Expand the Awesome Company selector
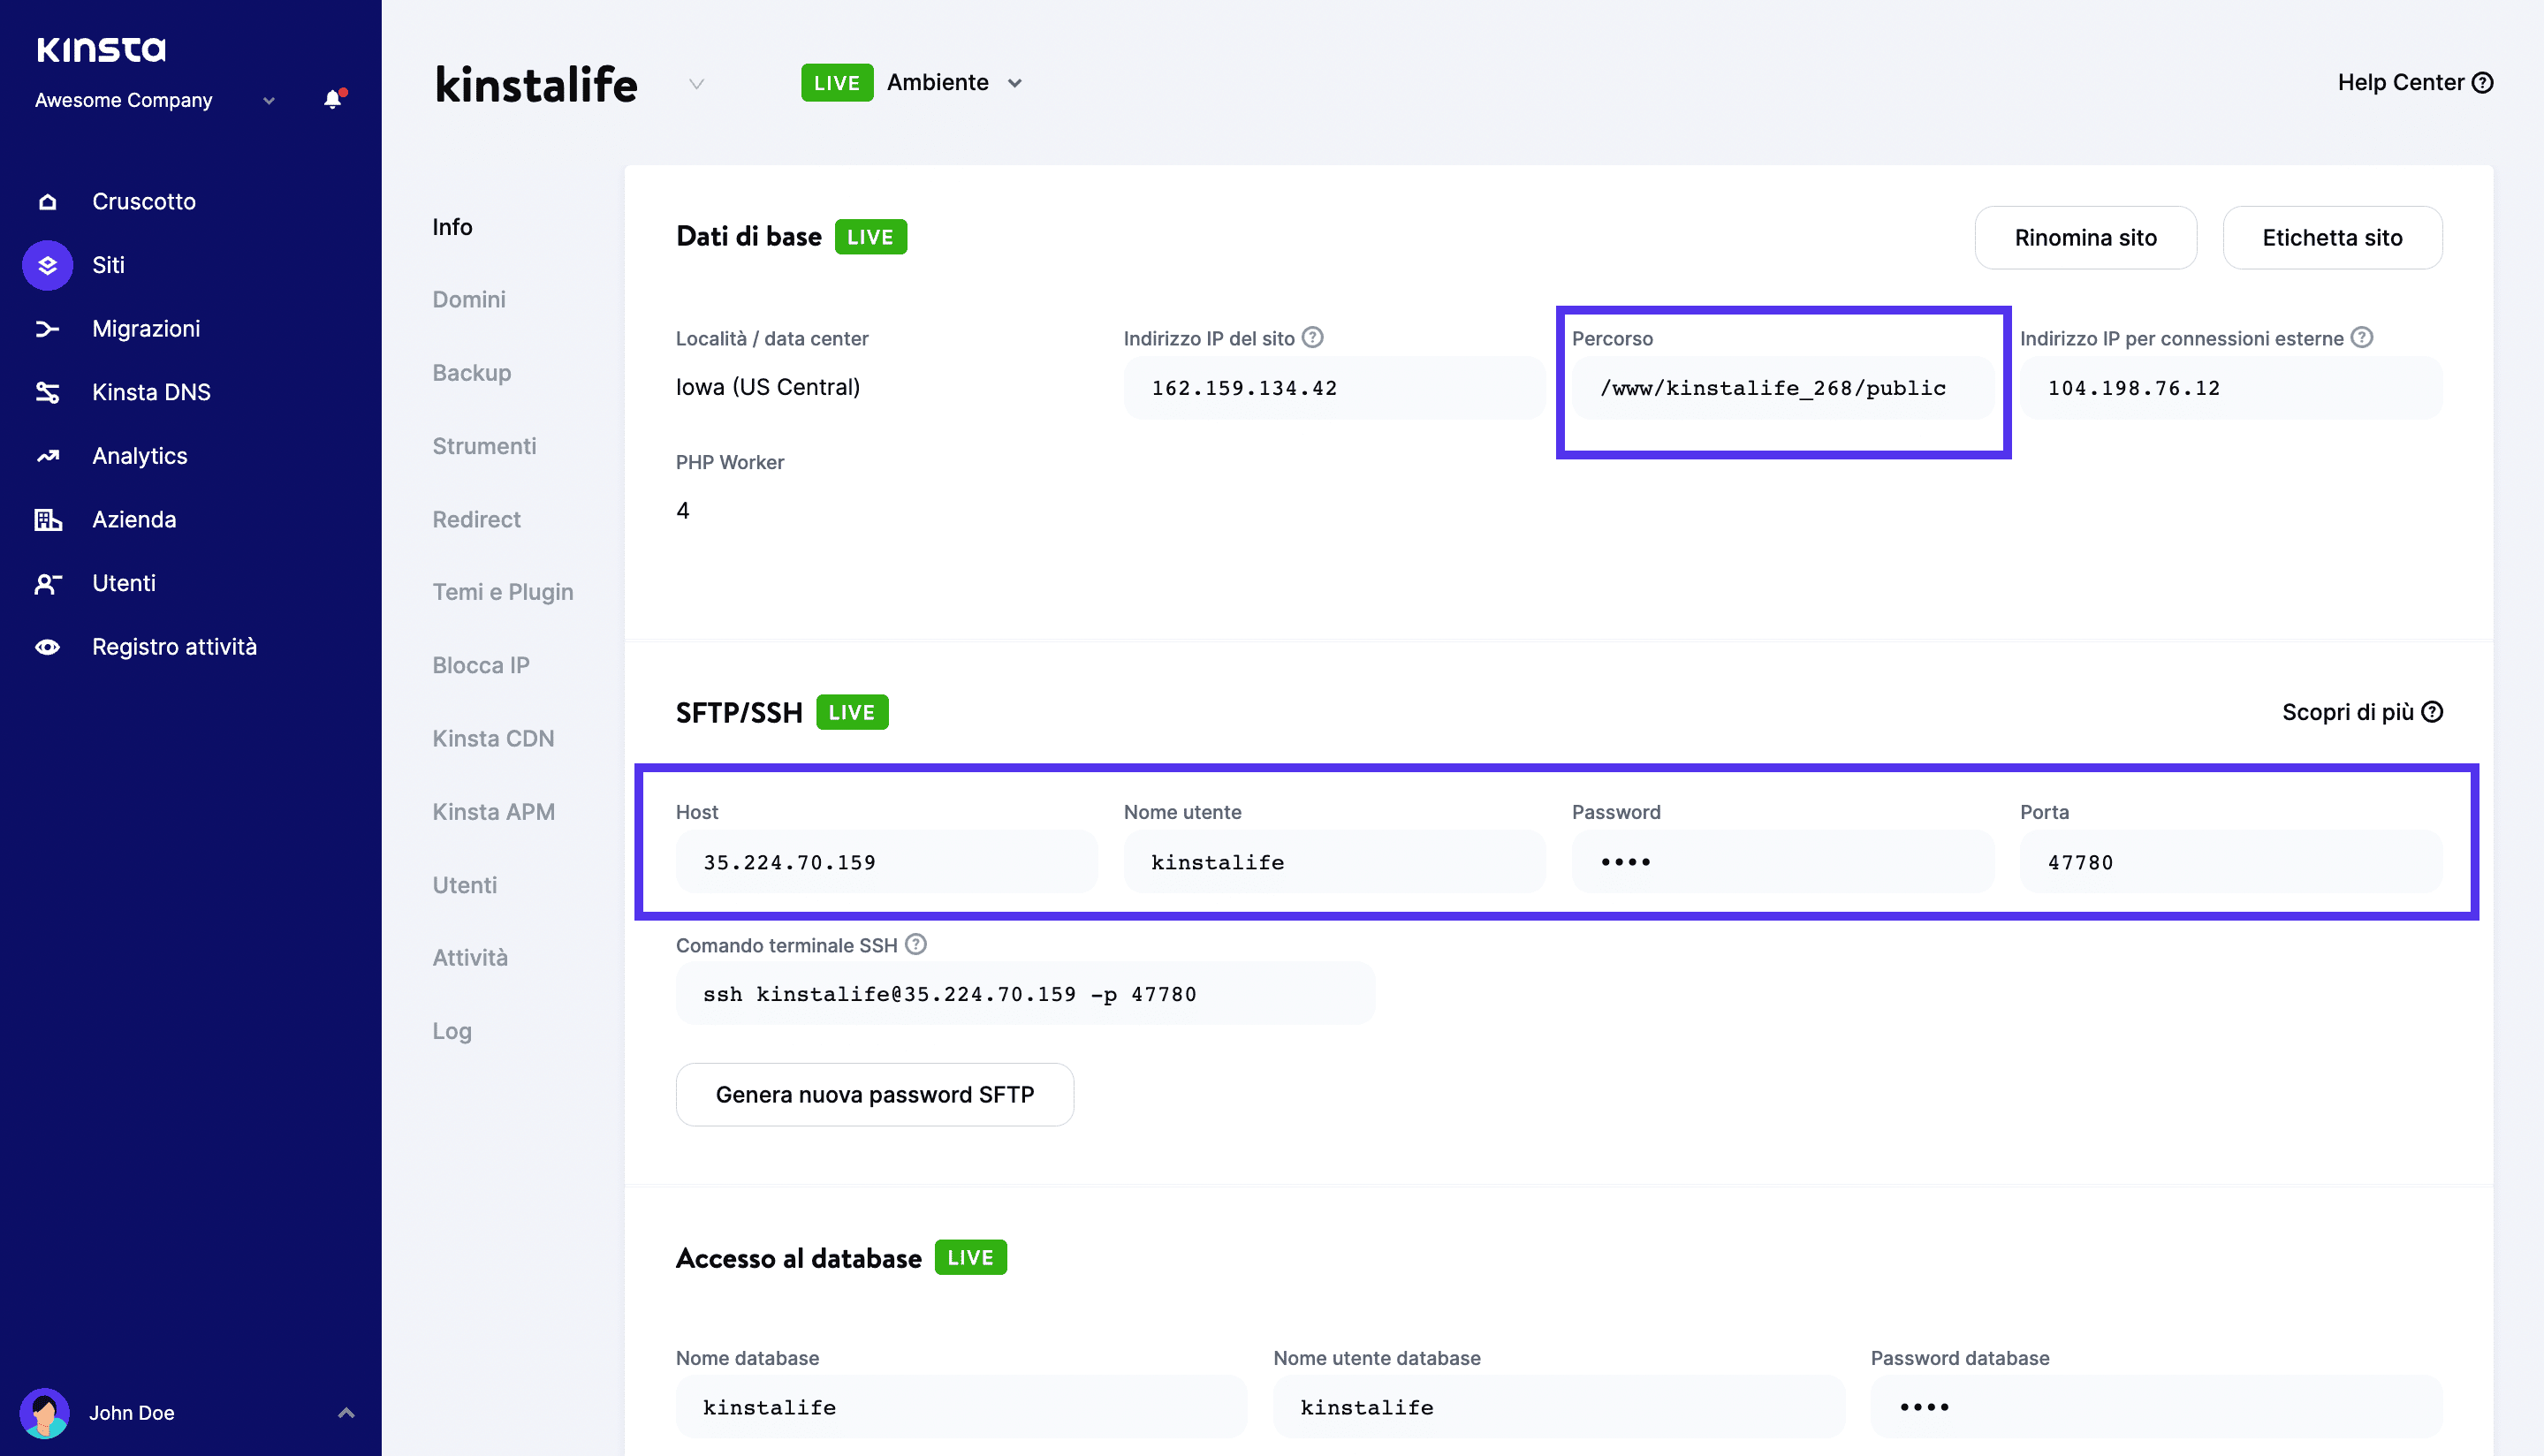 (x=268, y=100)
